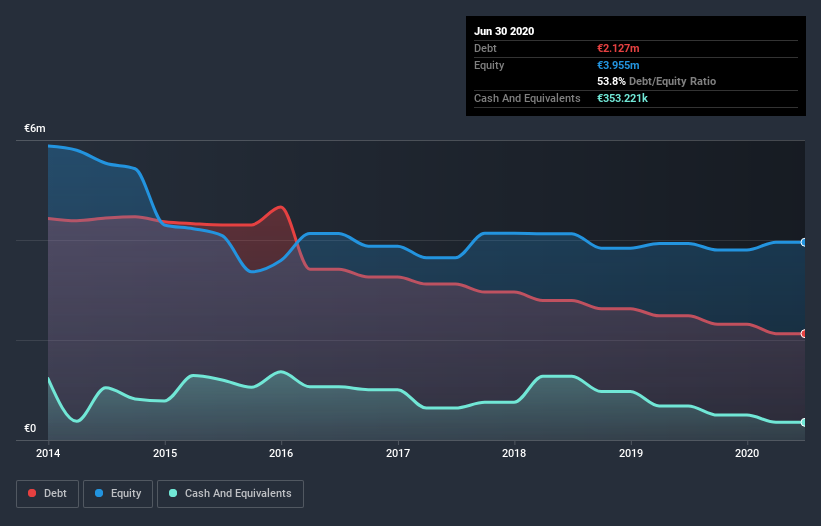Select the Debt endpoint marker on chart
This screenshot has height=526, width=821.
(804, 333)
